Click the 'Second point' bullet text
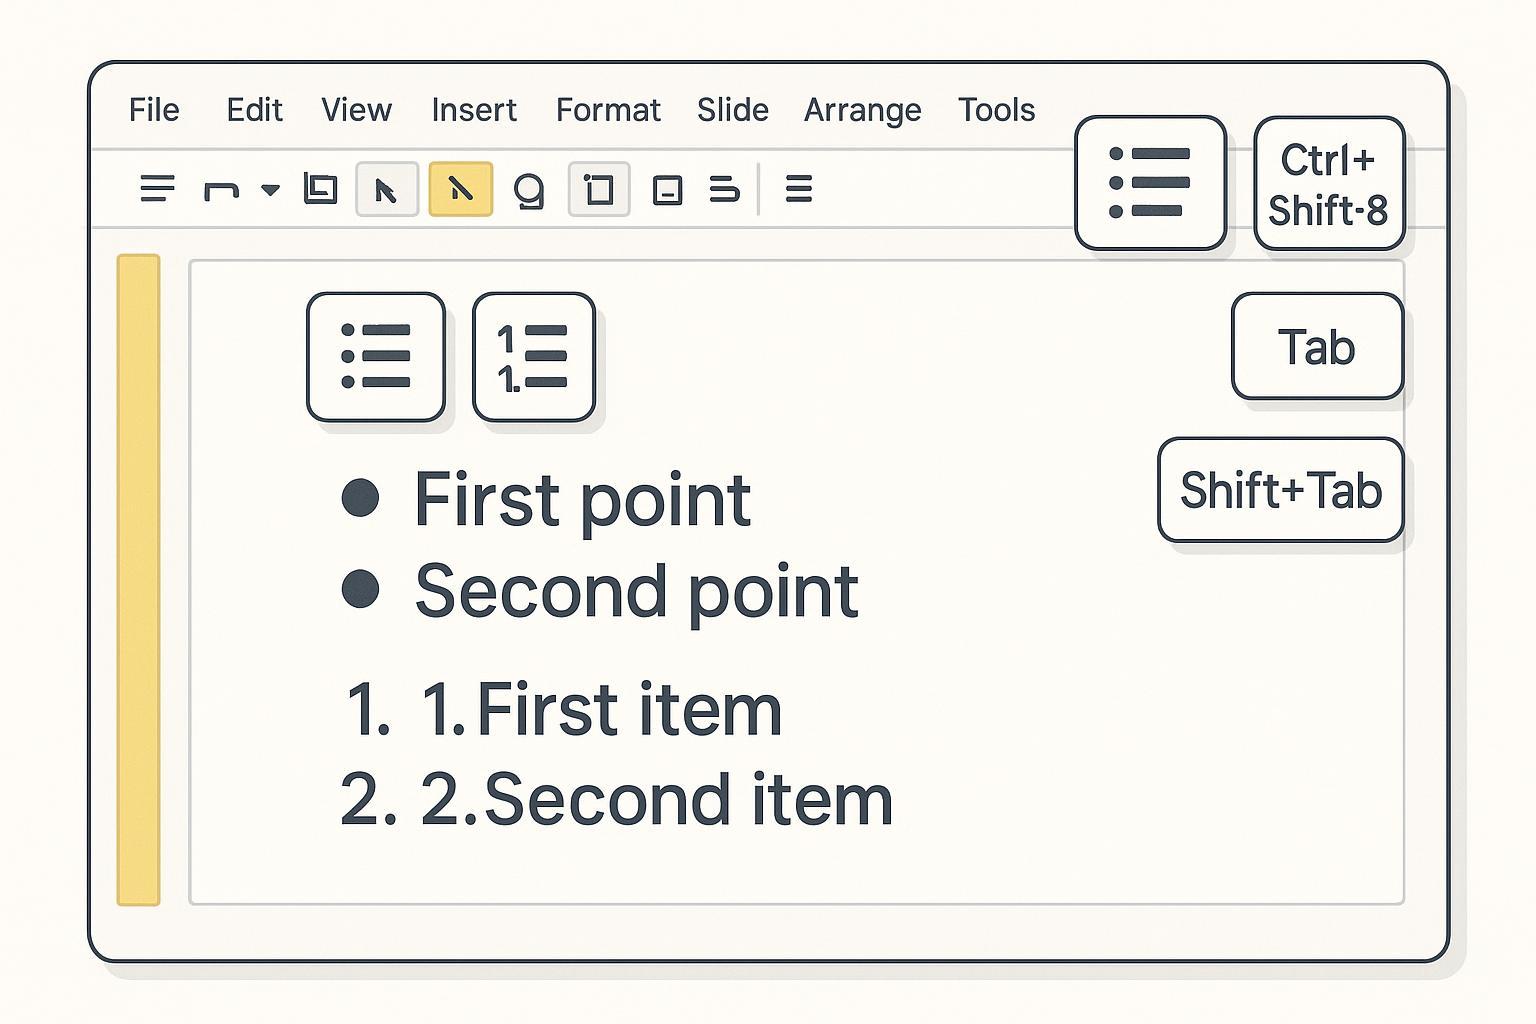This screenshot has width=1536, height=1024. (636, 591)
